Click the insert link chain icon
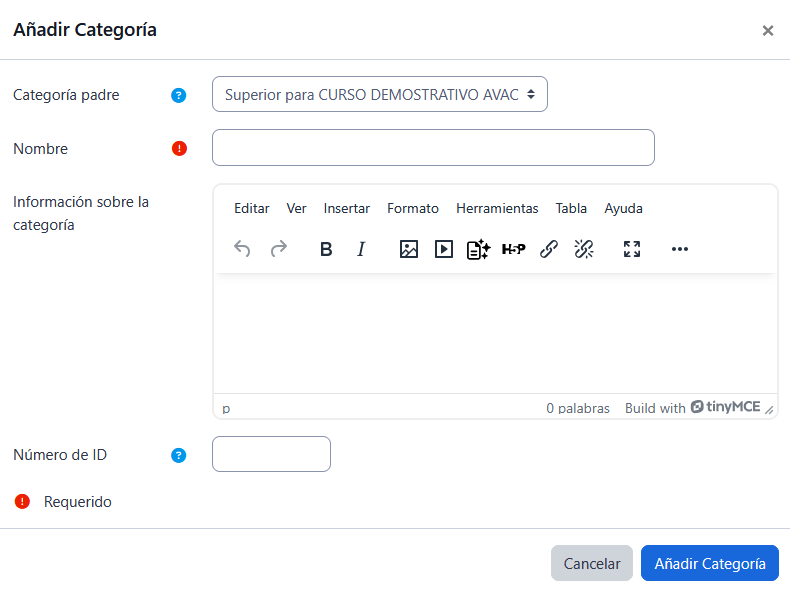Screen dimensions: 790x593 coord(549,249)
